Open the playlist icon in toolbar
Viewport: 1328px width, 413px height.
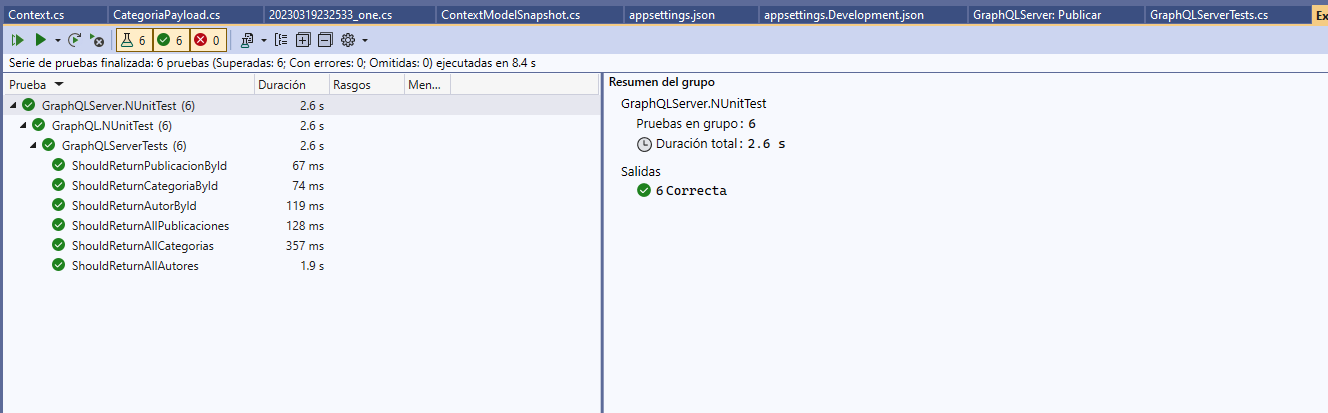click(247, 40)
